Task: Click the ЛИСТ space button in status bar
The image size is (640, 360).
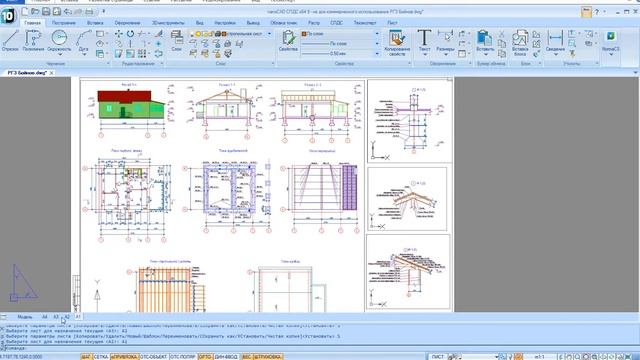Action: [437, 357]
